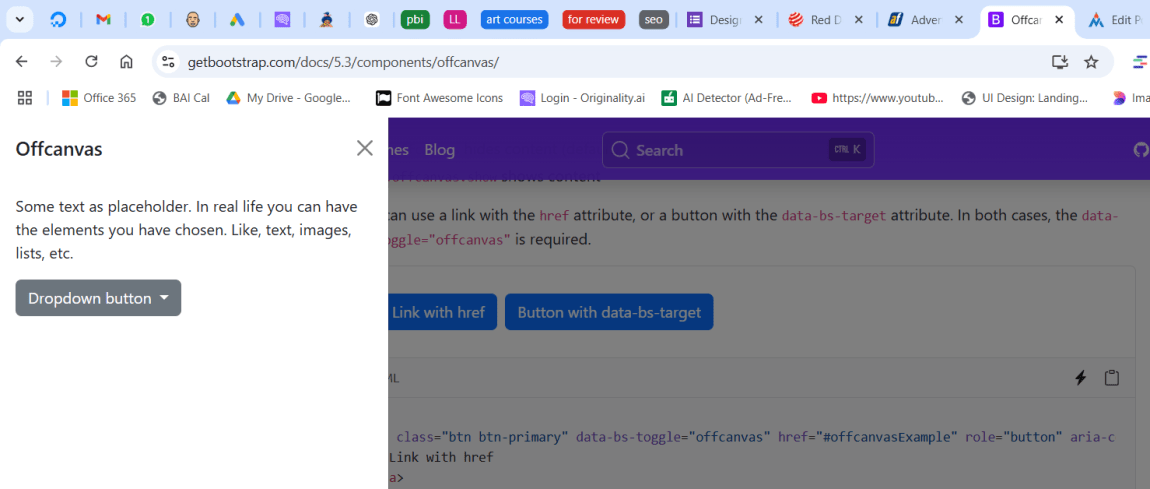Expand the 'art courses' tab group

click(x=514, y=19)
